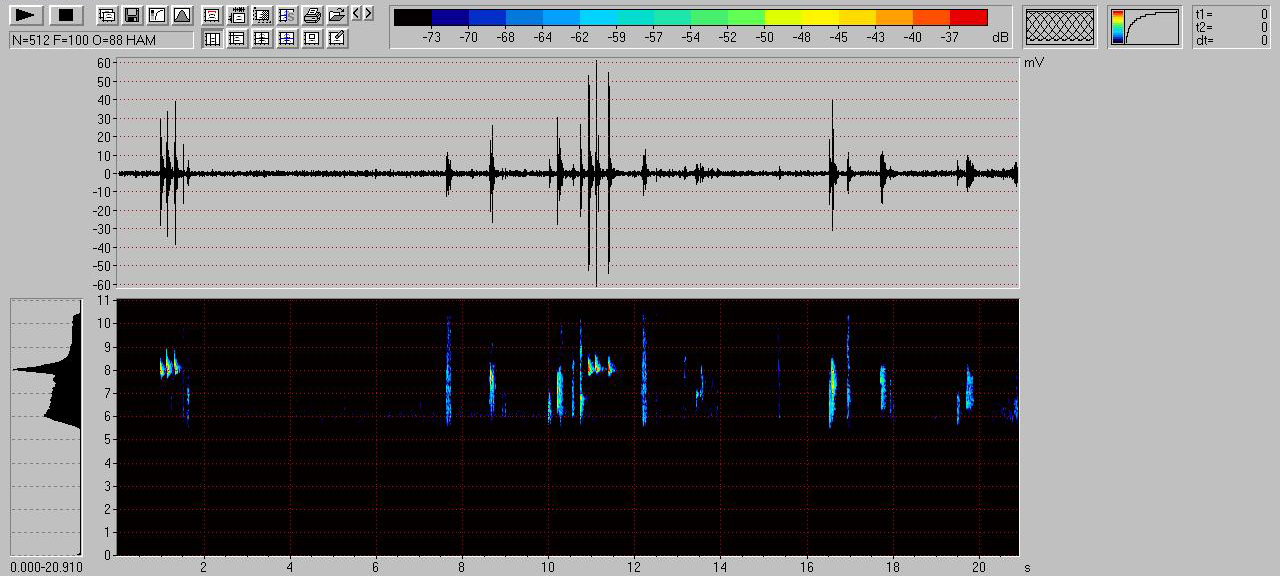Click the pencil edit icon in toolbar
The width and height of the screenshot is (1280, 576).
[337, 39]
